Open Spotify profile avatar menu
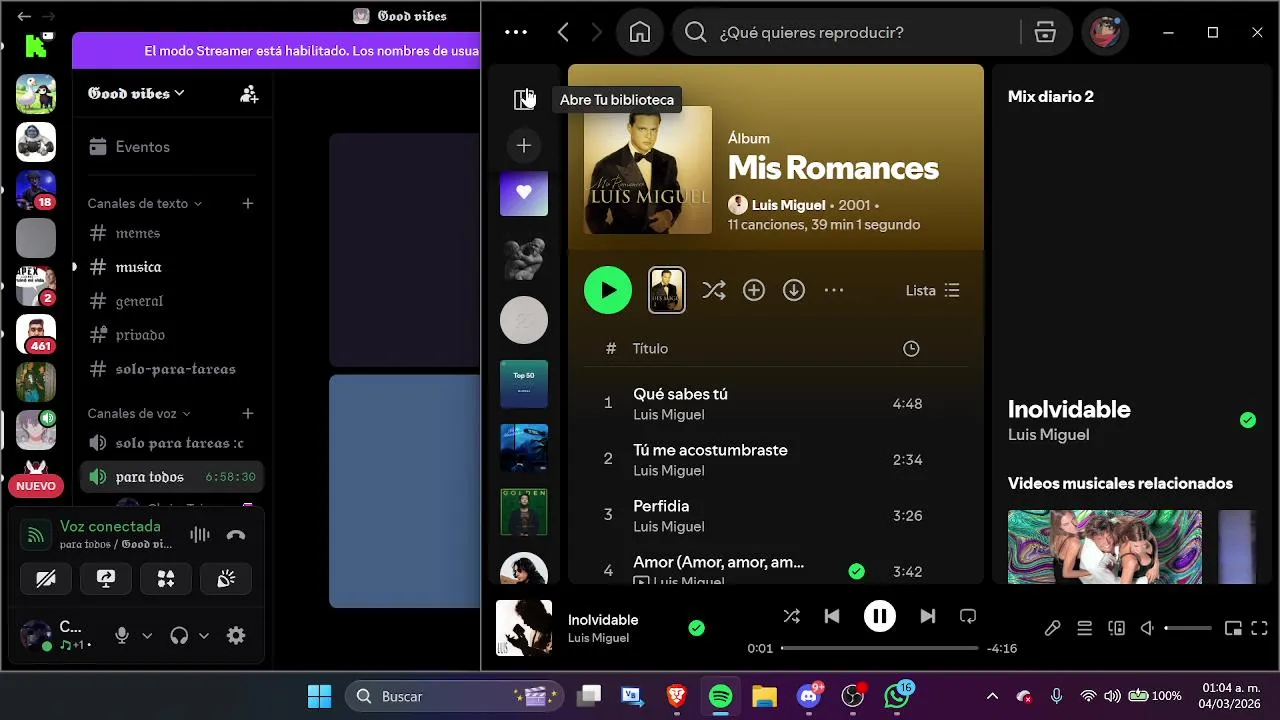Screen dimensions: 1280x720 pos(1105,32)
